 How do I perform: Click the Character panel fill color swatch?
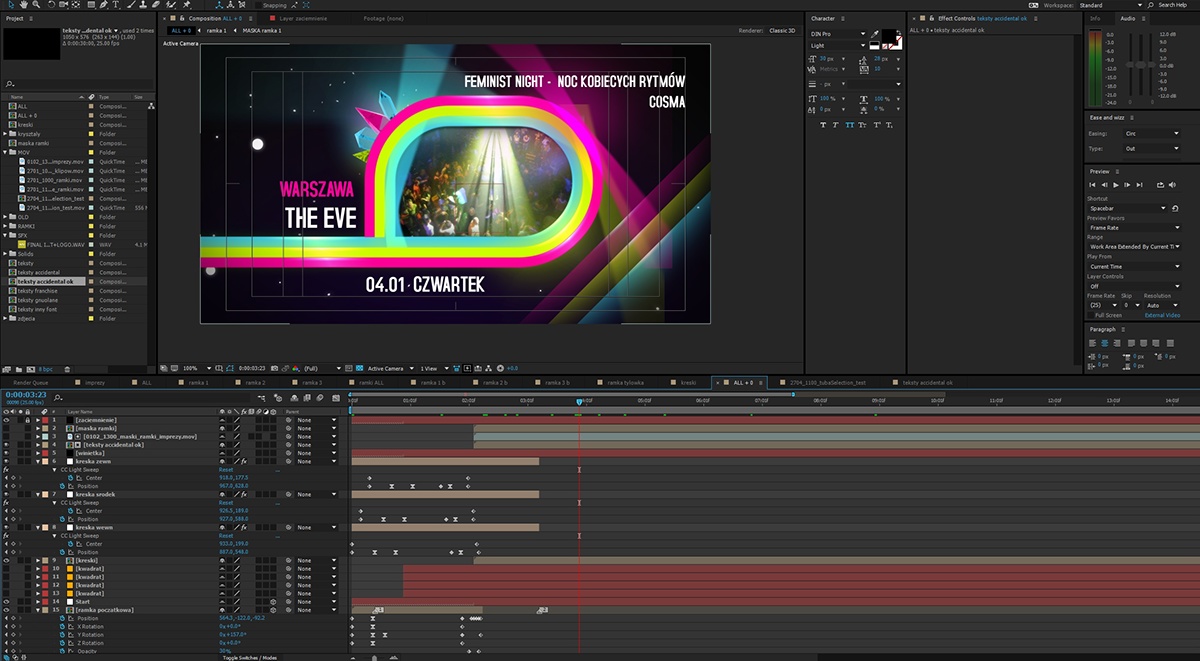click(x=889, y=37)
